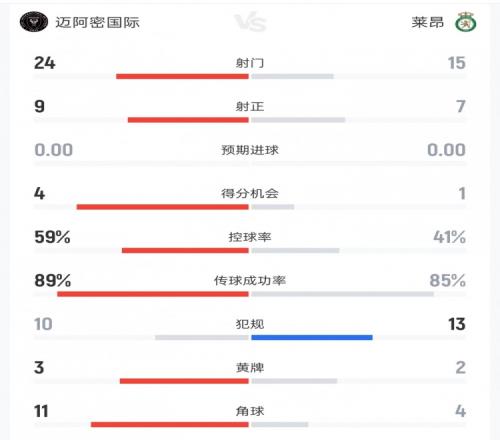Select the 射正 shots on target label
The height and width of the screenshot is (440, 500).
(x=250, y=106)
